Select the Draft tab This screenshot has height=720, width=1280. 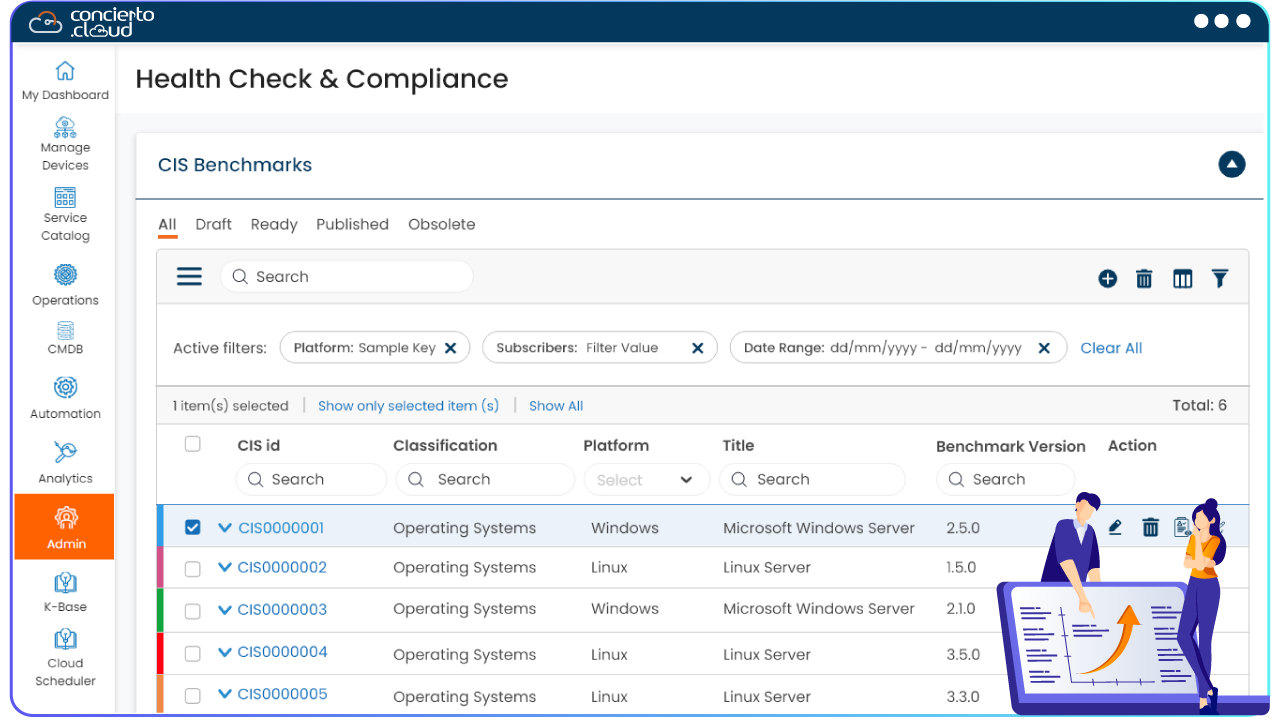213,224
